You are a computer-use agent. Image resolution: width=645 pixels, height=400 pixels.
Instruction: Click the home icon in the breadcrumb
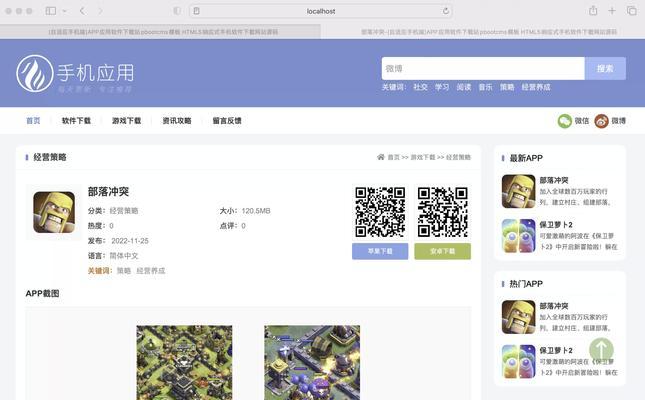381,157
